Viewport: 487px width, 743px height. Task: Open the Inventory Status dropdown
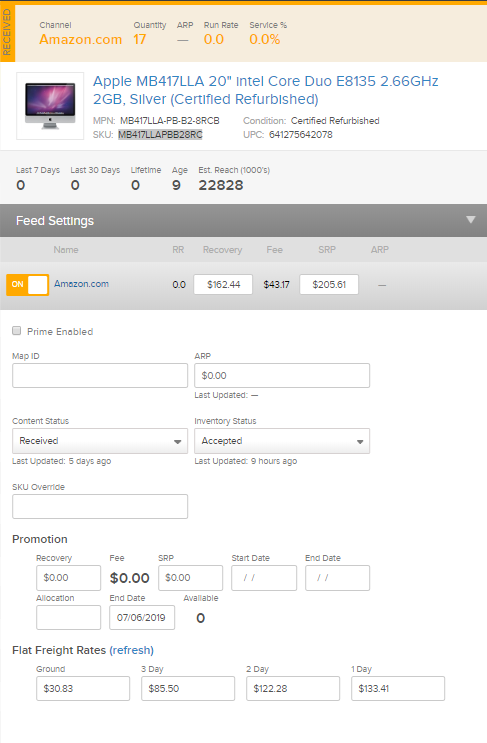pos(282,441)
